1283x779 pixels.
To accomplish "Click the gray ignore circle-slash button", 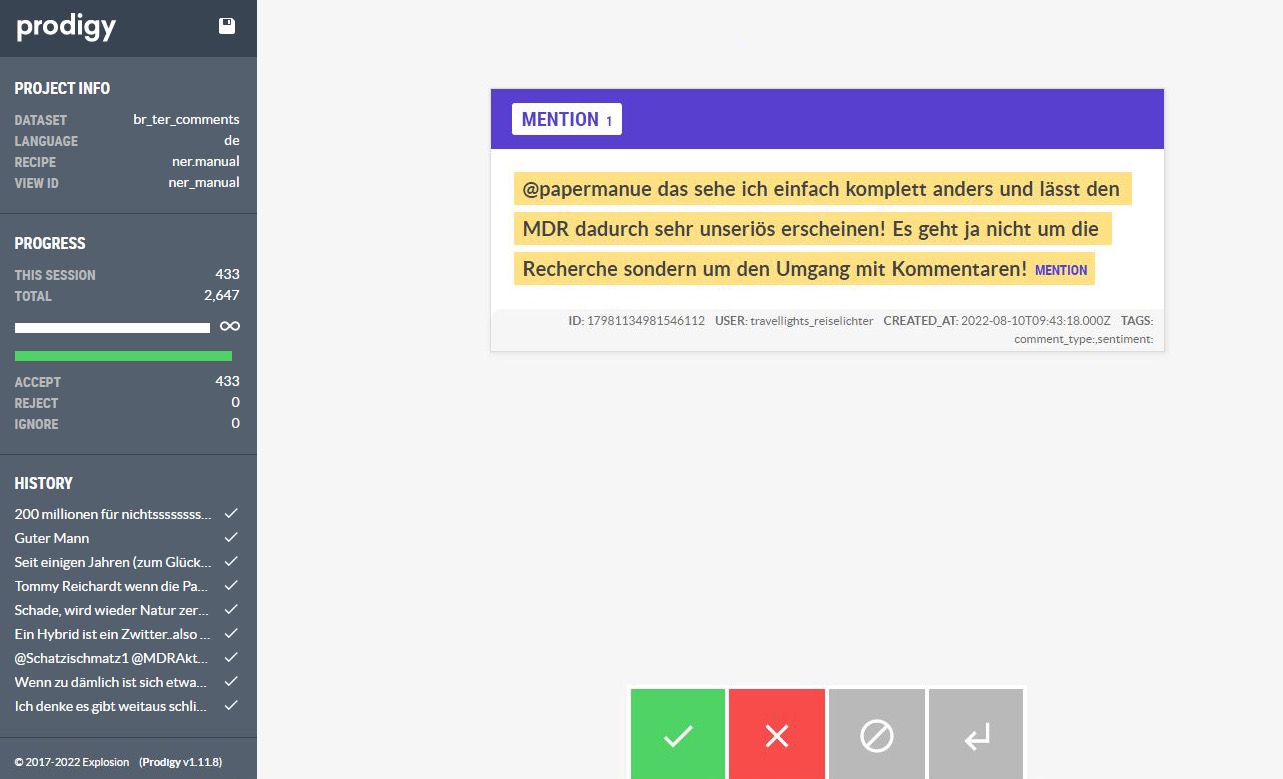I will (x=876, y=736).
